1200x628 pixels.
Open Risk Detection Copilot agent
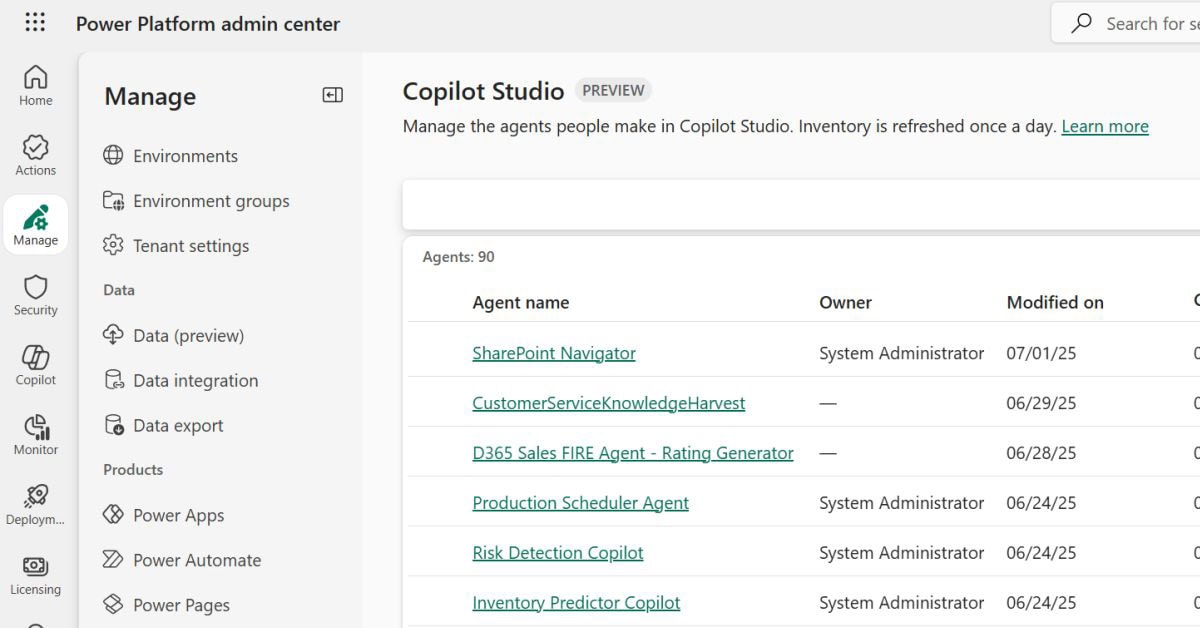(558, 553)
